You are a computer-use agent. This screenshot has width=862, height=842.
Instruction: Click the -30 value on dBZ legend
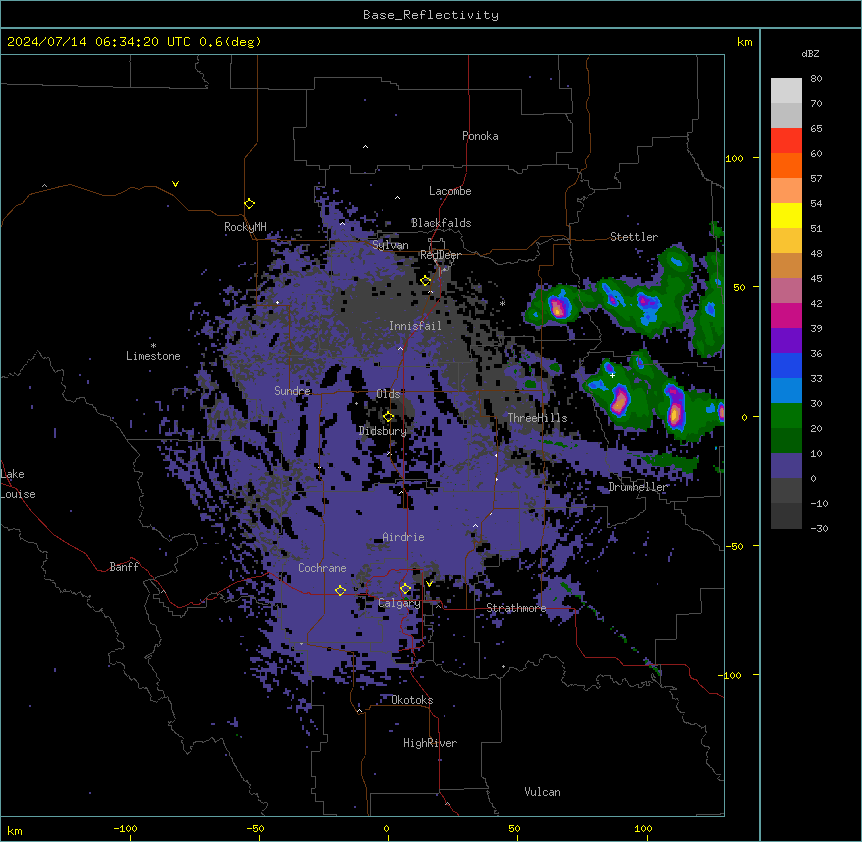click(819, 529)
